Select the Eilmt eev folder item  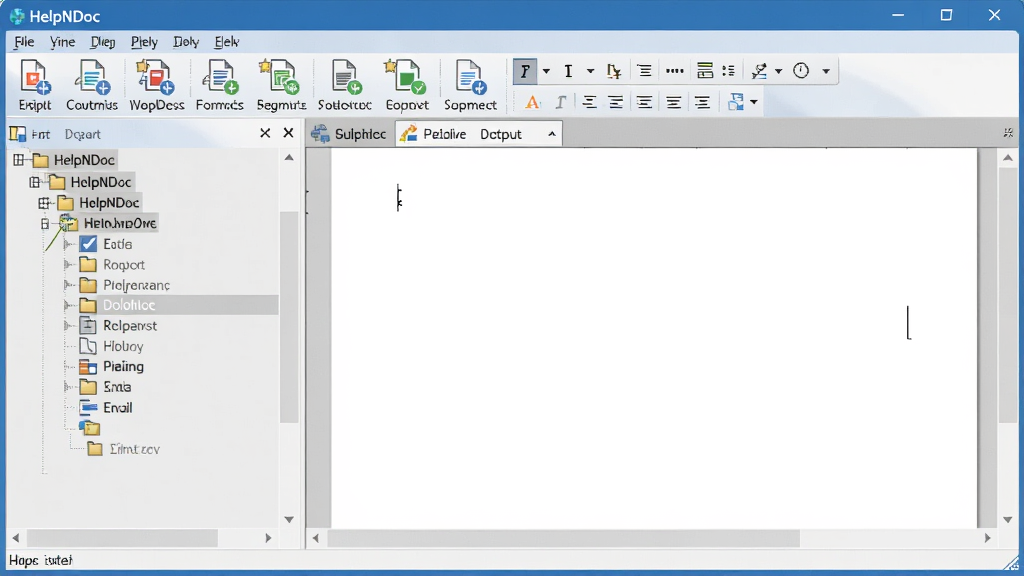[134, 449]
